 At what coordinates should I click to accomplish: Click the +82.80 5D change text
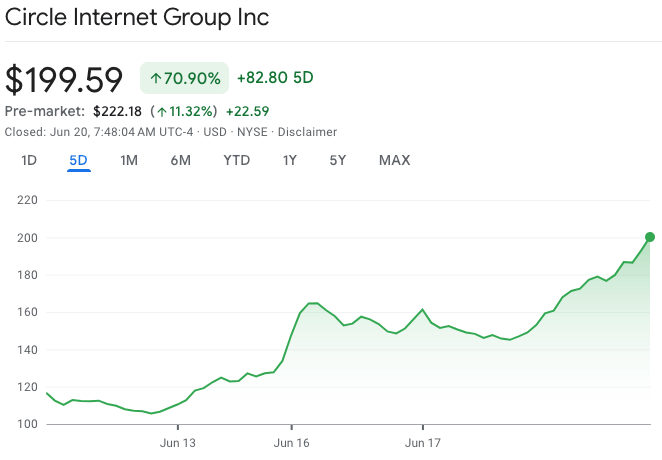(275, 77)
